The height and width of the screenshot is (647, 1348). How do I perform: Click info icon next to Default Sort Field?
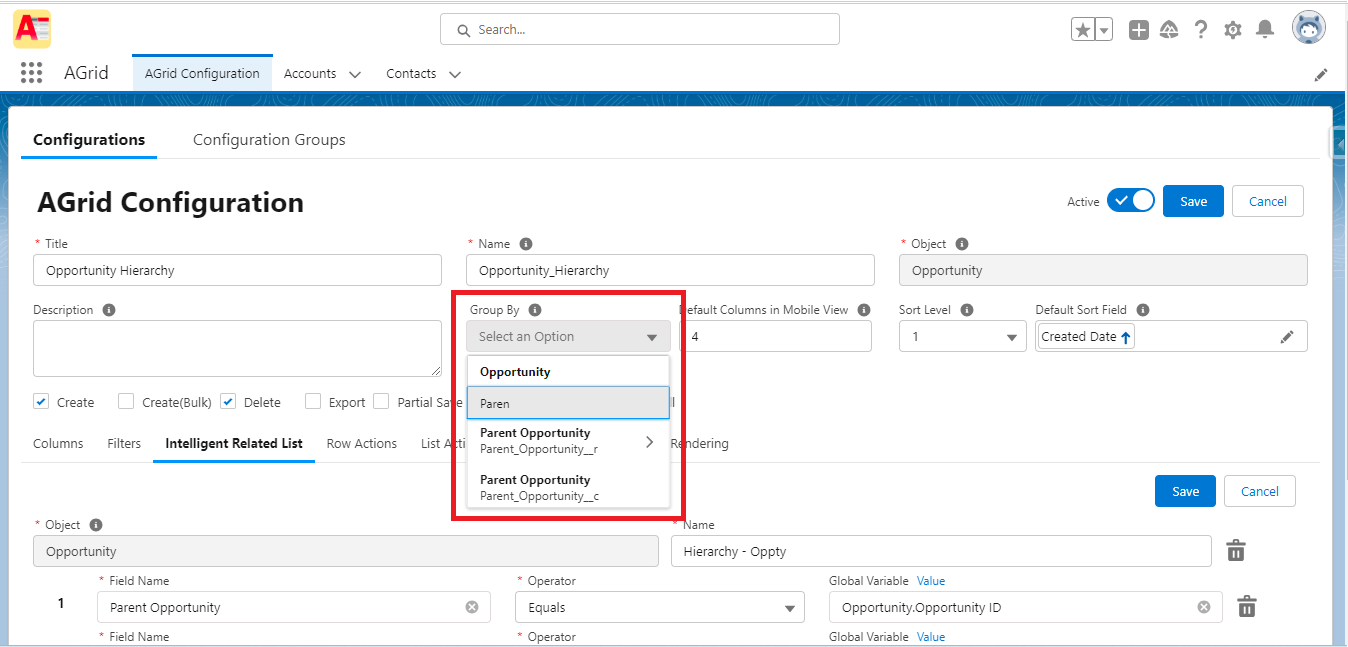[x=1143, y=310]
